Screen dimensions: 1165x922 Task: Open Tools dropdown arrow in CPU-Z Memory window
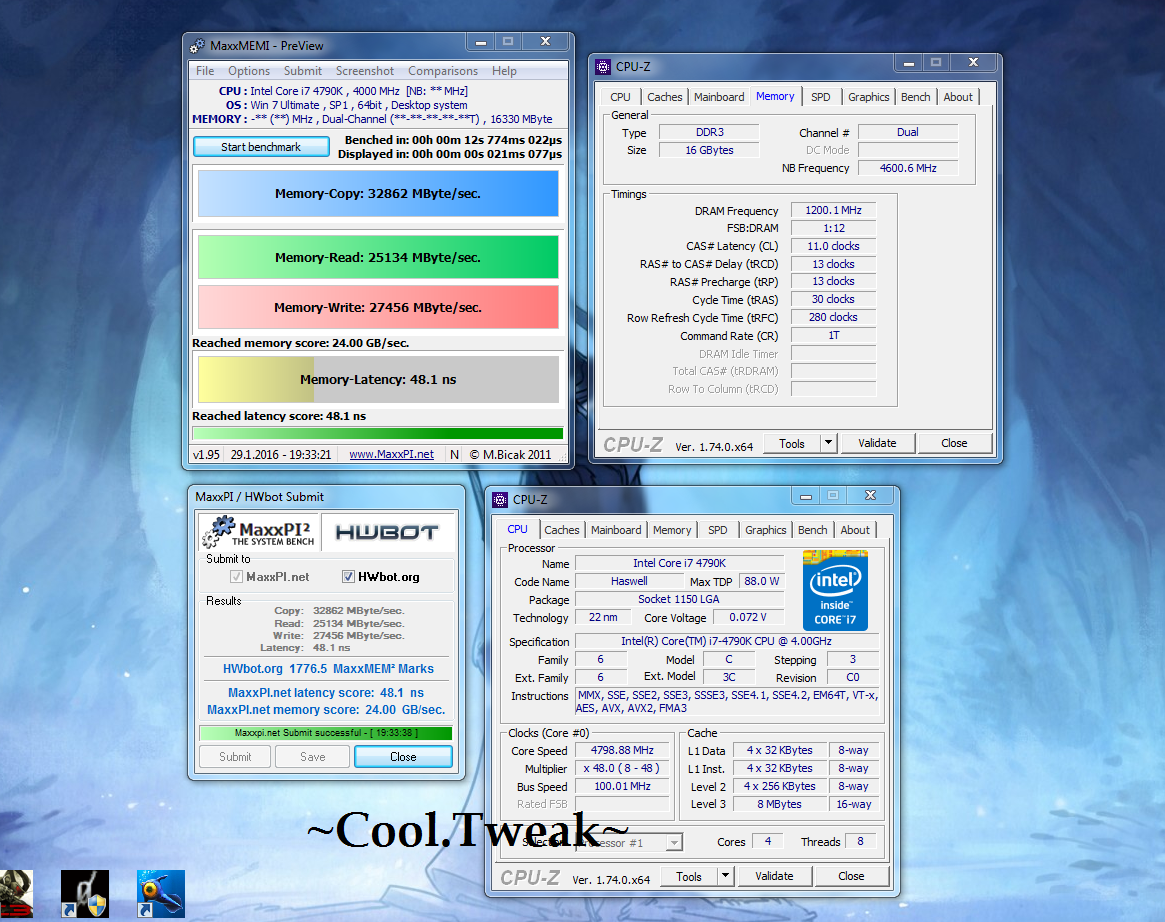pyautogui.click(x=828, y=444)
